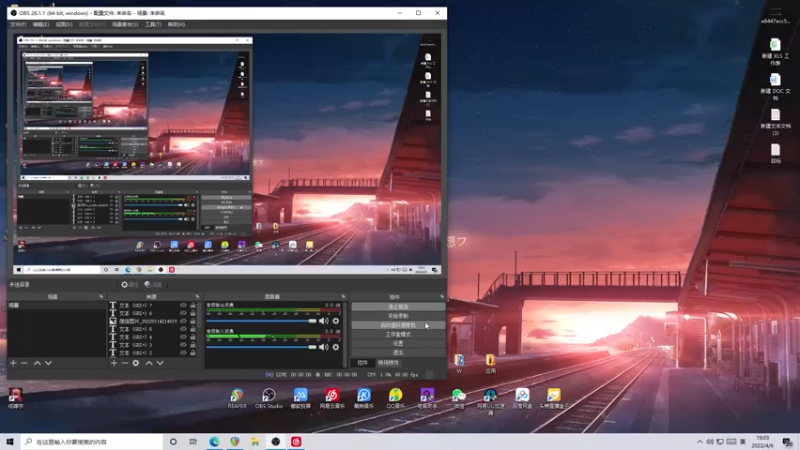Image resolution: width=800 pixels, height=450 pixels.
Task: Show hidden system tray icons chevron
Action: tap(699, 442)
